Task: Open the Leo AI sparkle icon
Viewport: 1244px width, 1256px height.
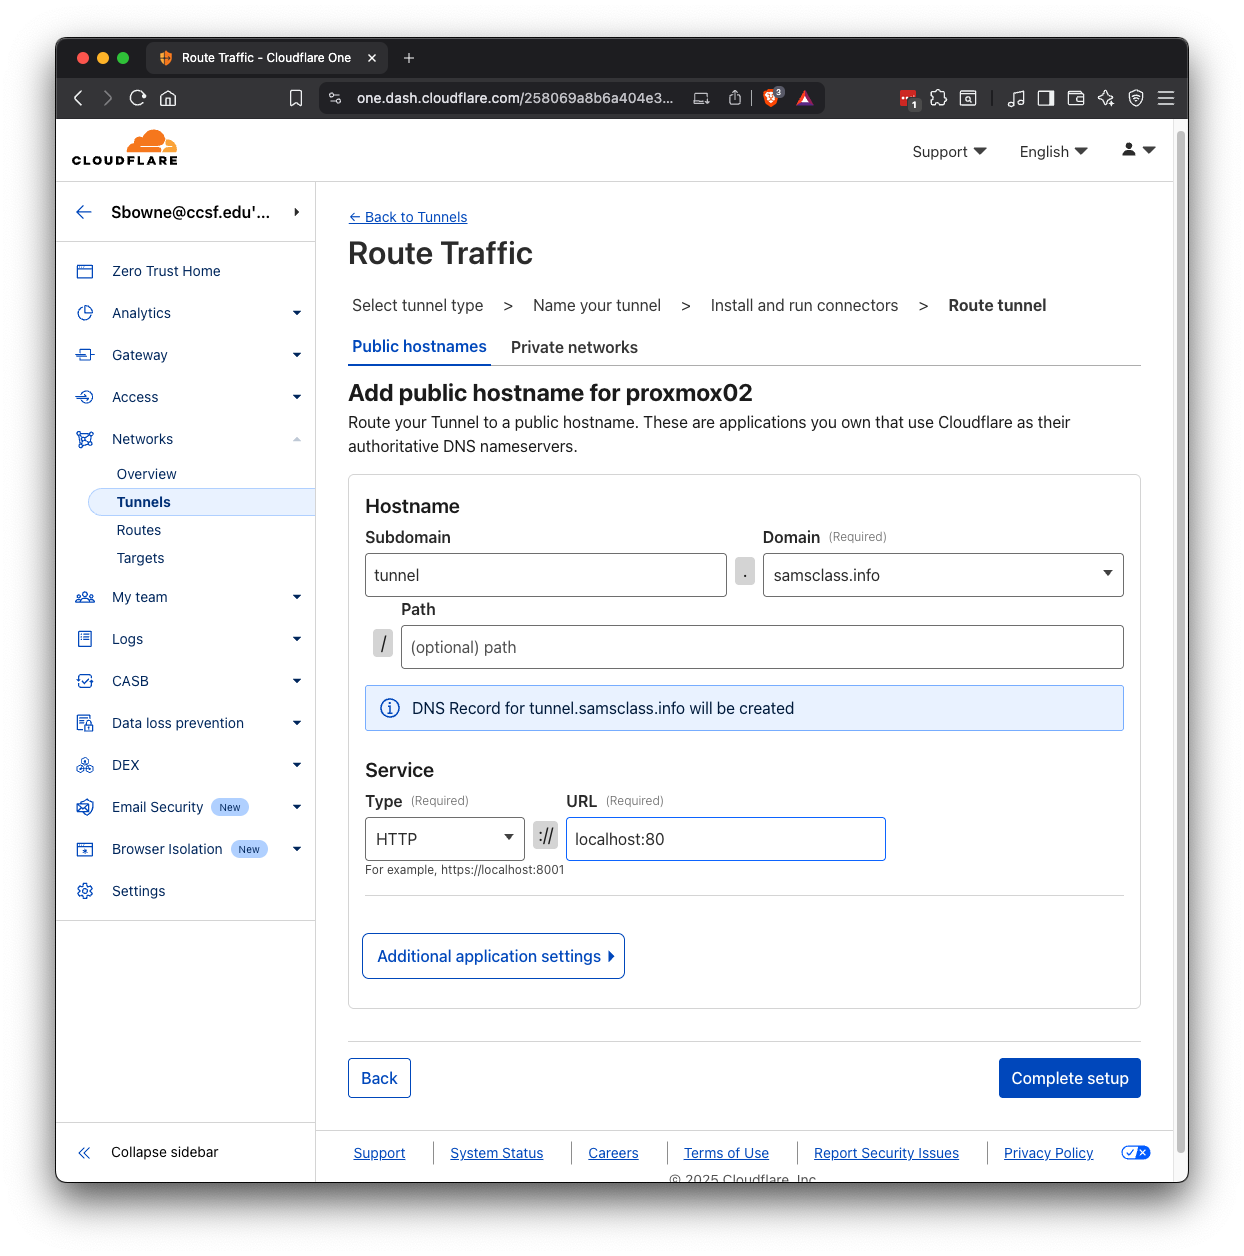Action: tap(1106, 98)
